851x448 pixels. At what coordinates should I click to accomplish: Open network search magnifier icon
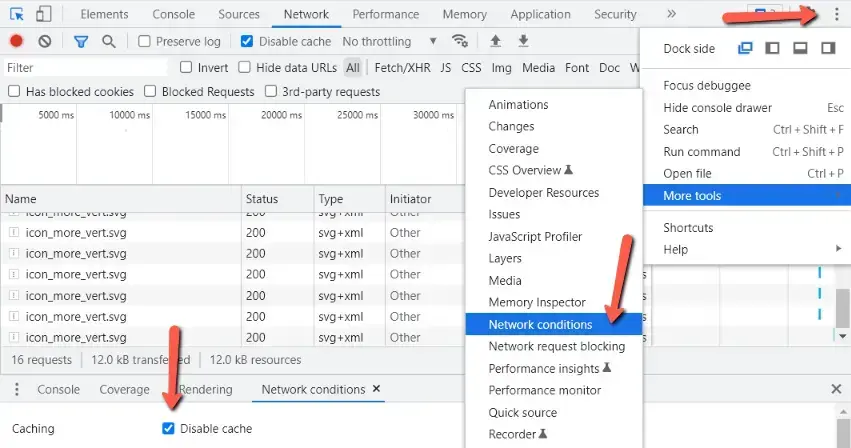click(108, 41)
